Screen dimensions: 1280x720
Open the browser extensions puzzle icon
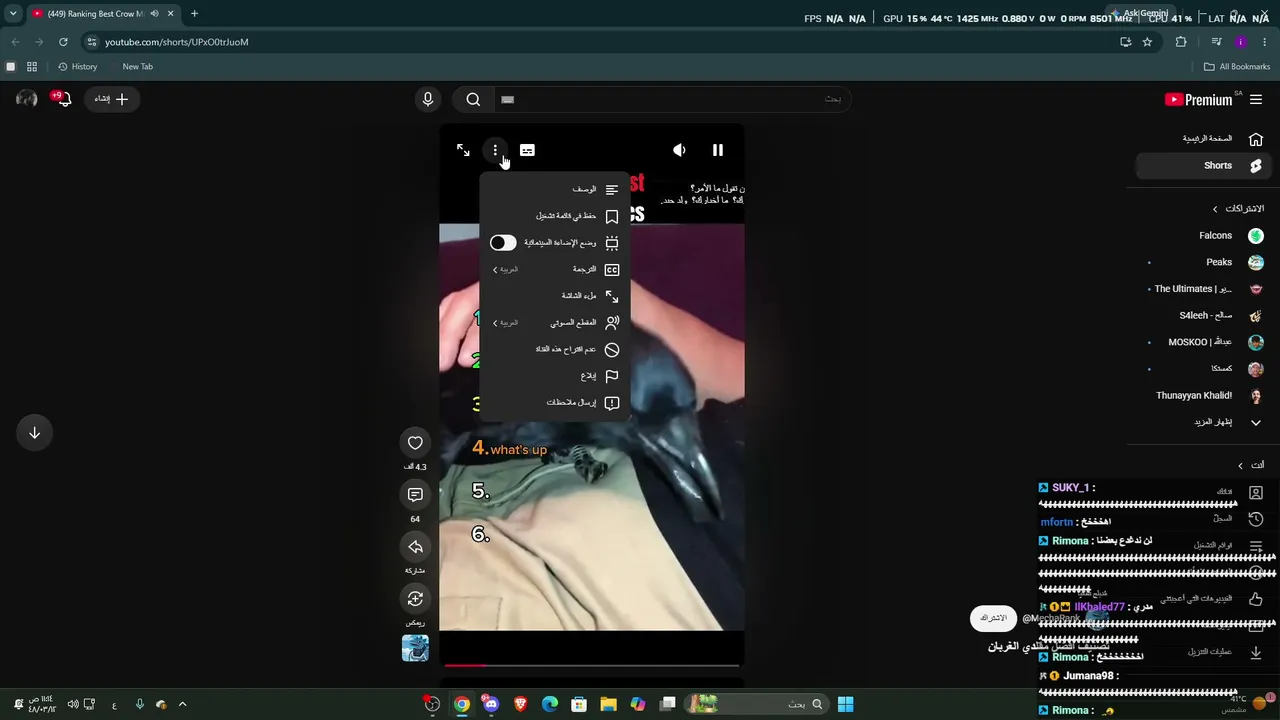click(x=1181, y=42)
